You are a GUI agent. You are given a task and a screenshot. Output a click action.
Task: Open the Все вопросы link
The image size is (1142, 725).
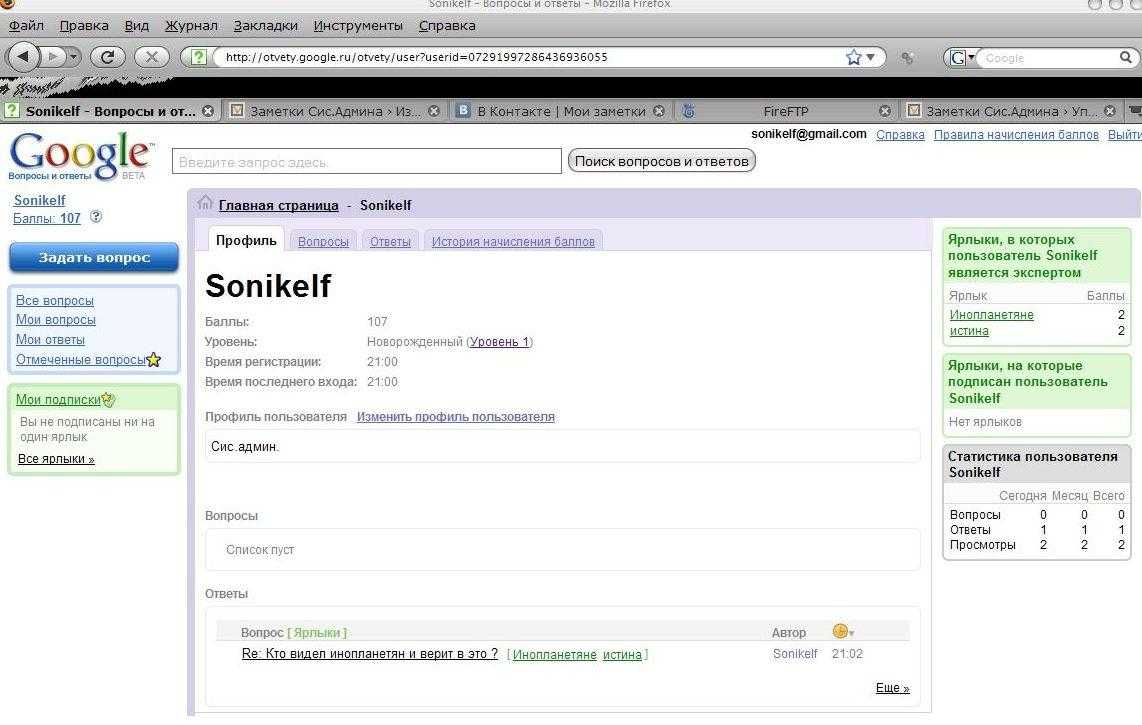pyautogui.click(x=55, y=300)
